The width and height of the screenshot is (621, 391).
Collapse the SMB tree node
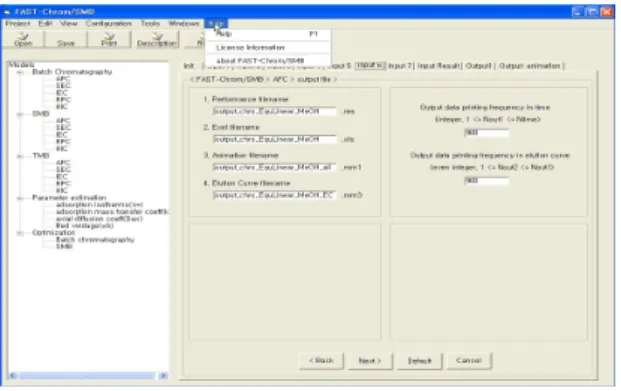click(x=19, y=114)
